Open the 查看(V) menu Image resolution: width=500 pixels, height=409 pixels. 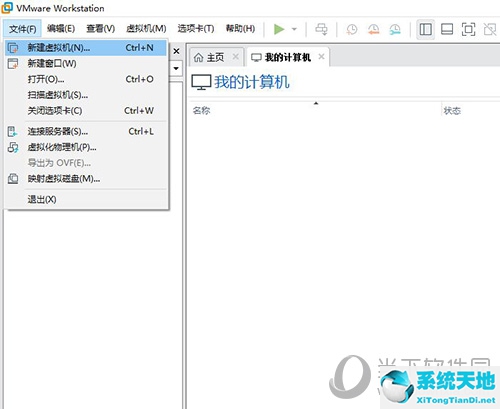[x=100, y=29]
